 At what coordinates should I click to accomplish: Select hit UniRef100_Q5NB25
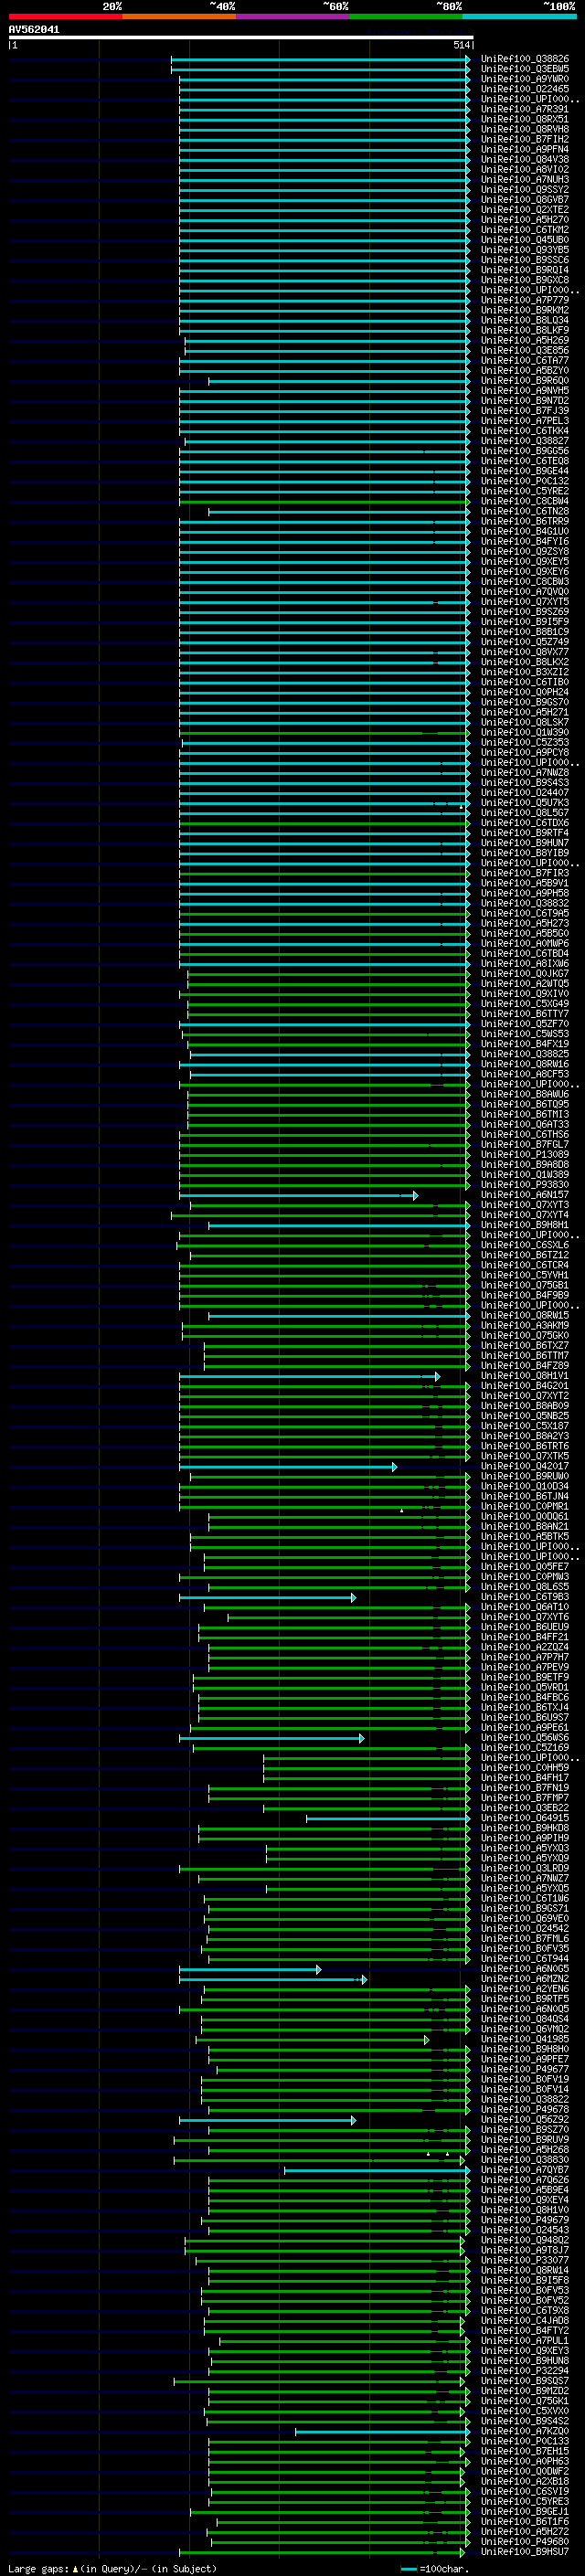tap(524, 1416)
